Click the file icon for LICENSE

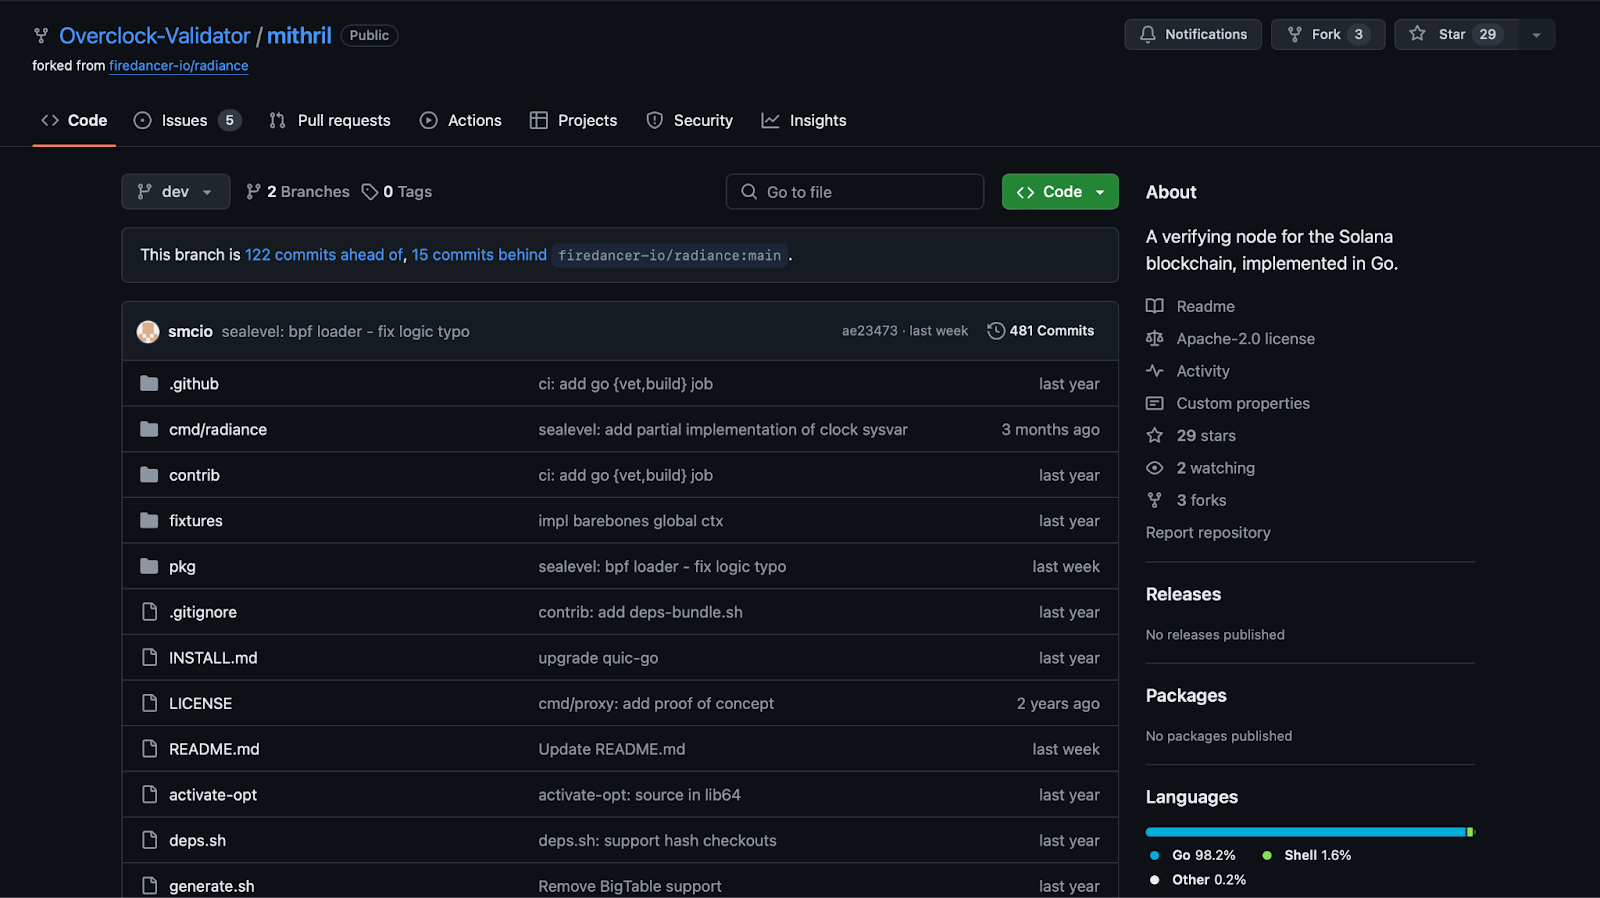[149, 703]
